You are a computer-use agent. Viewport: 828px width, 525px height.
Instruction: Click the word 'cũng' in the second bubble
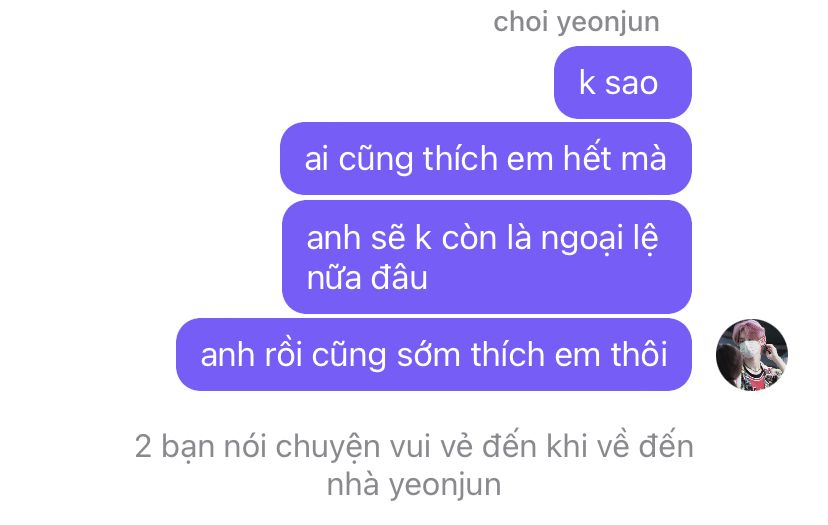click(x=375, y=159)
